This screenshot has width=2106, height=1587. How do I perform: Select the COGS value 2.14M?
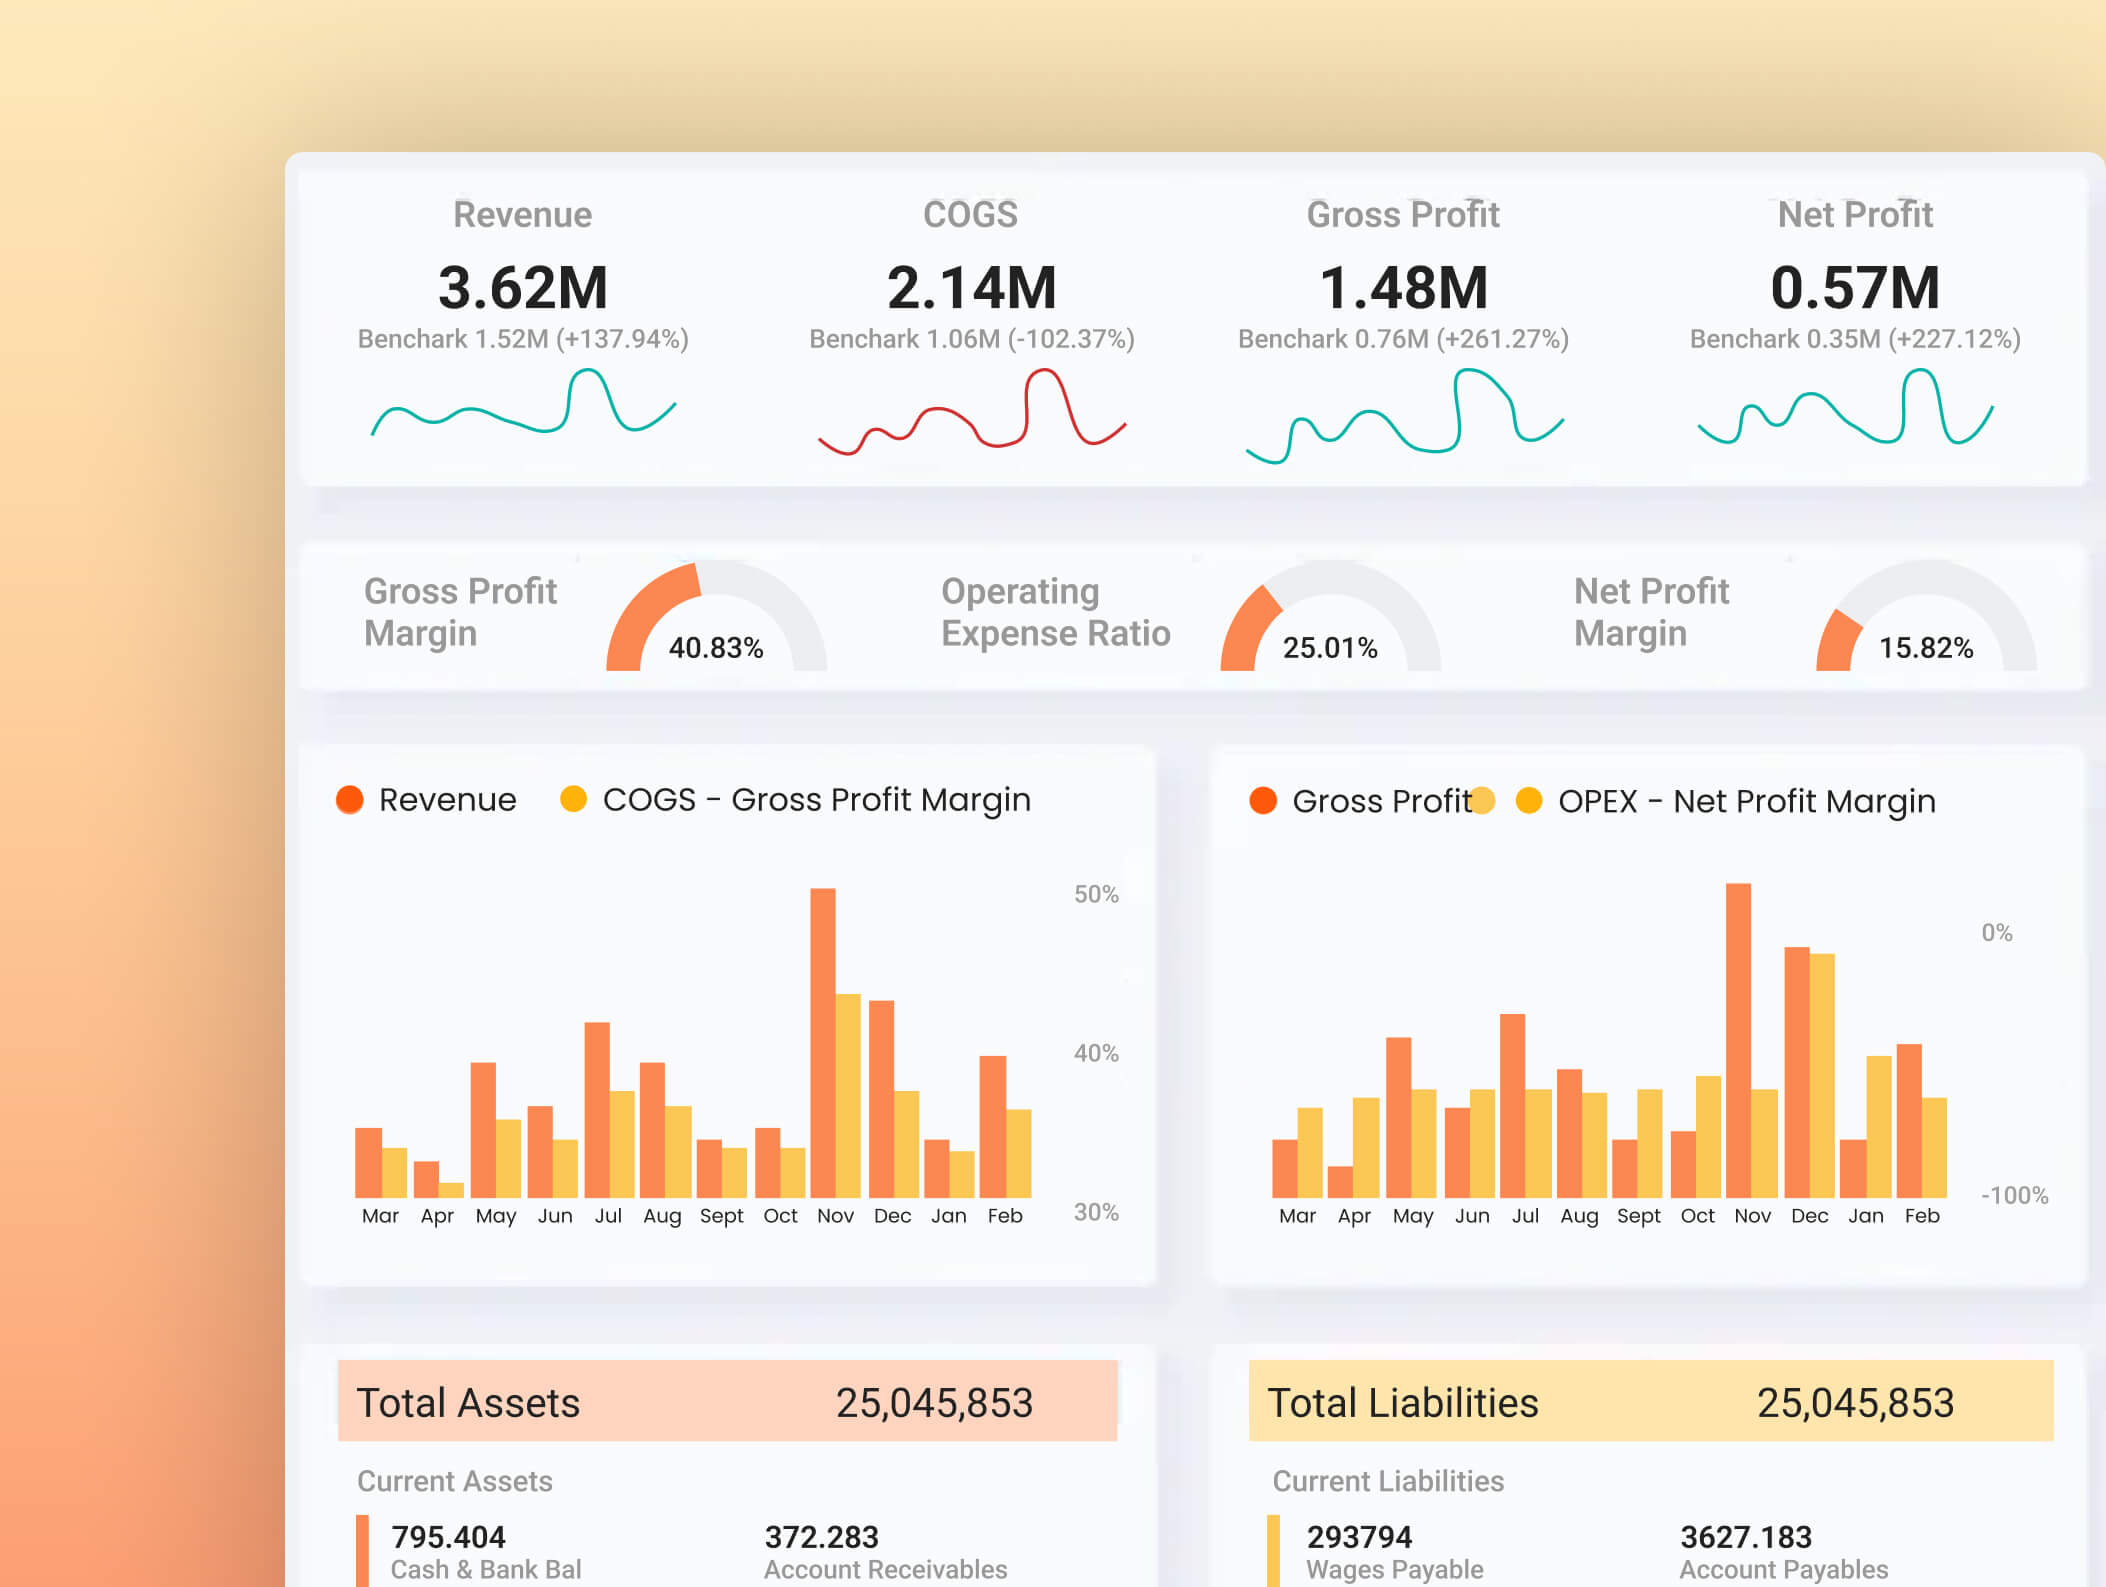pos(972,288)
